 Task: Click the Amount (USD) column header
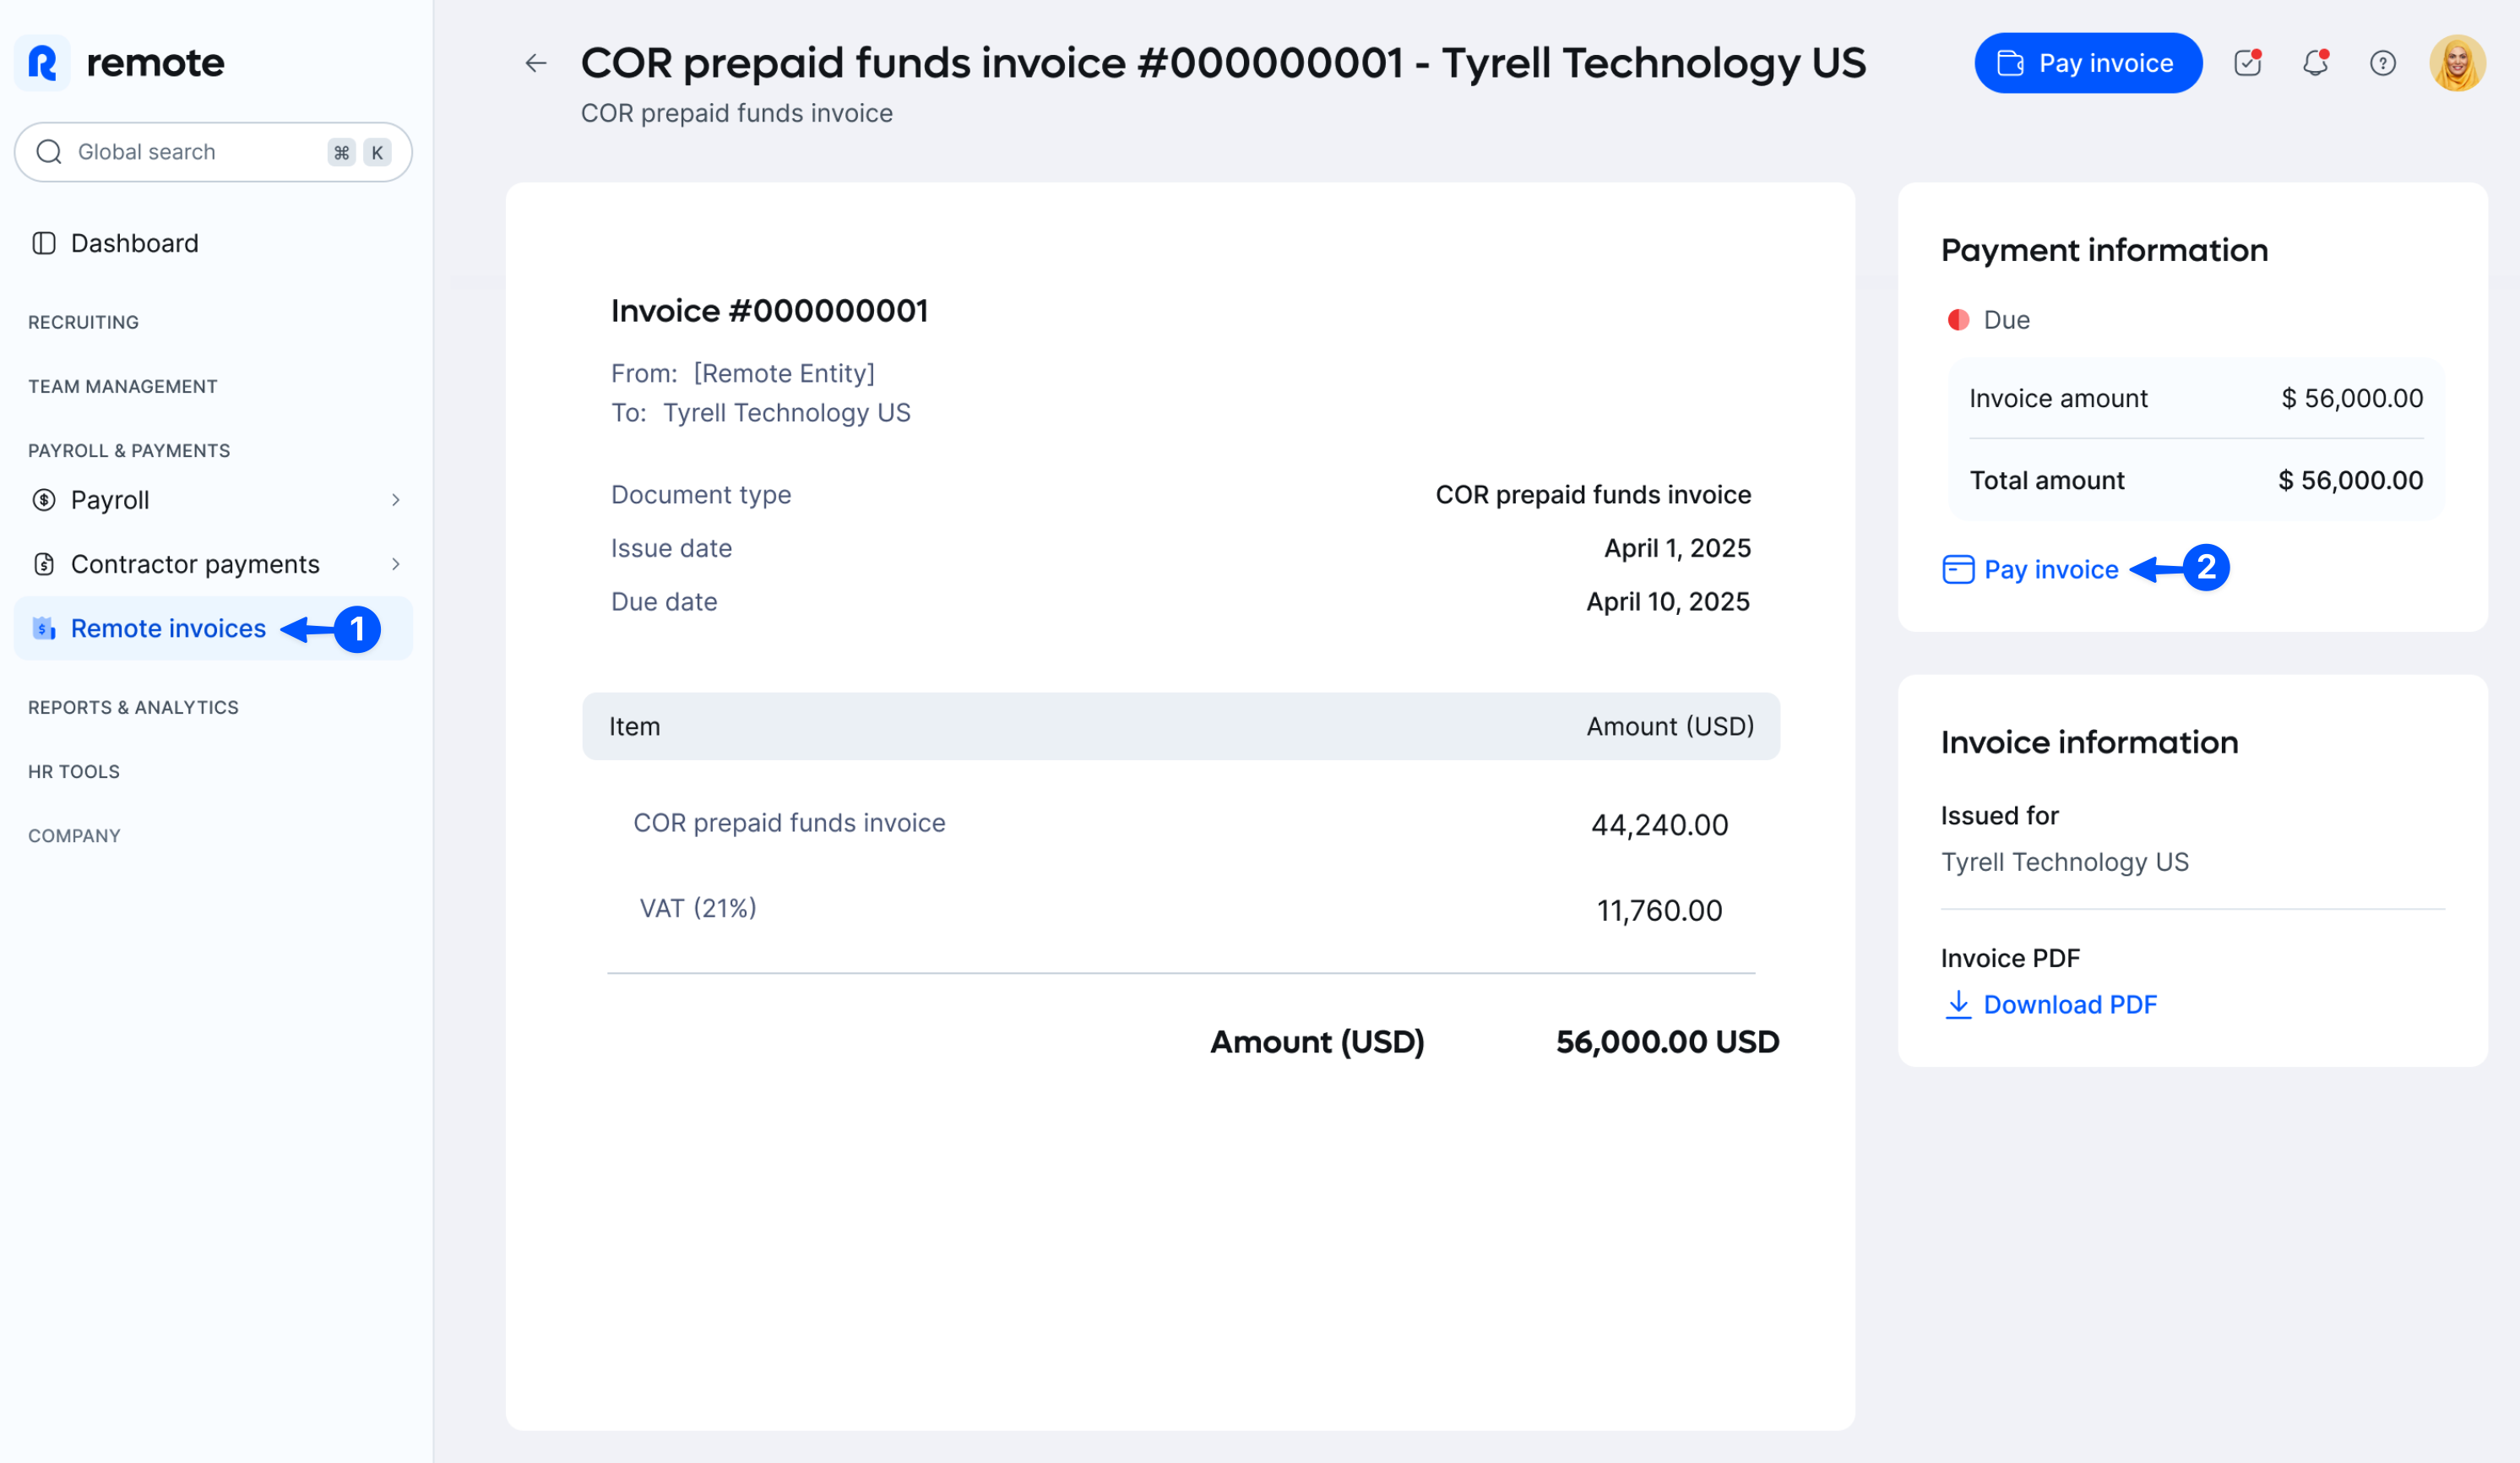1670,726
